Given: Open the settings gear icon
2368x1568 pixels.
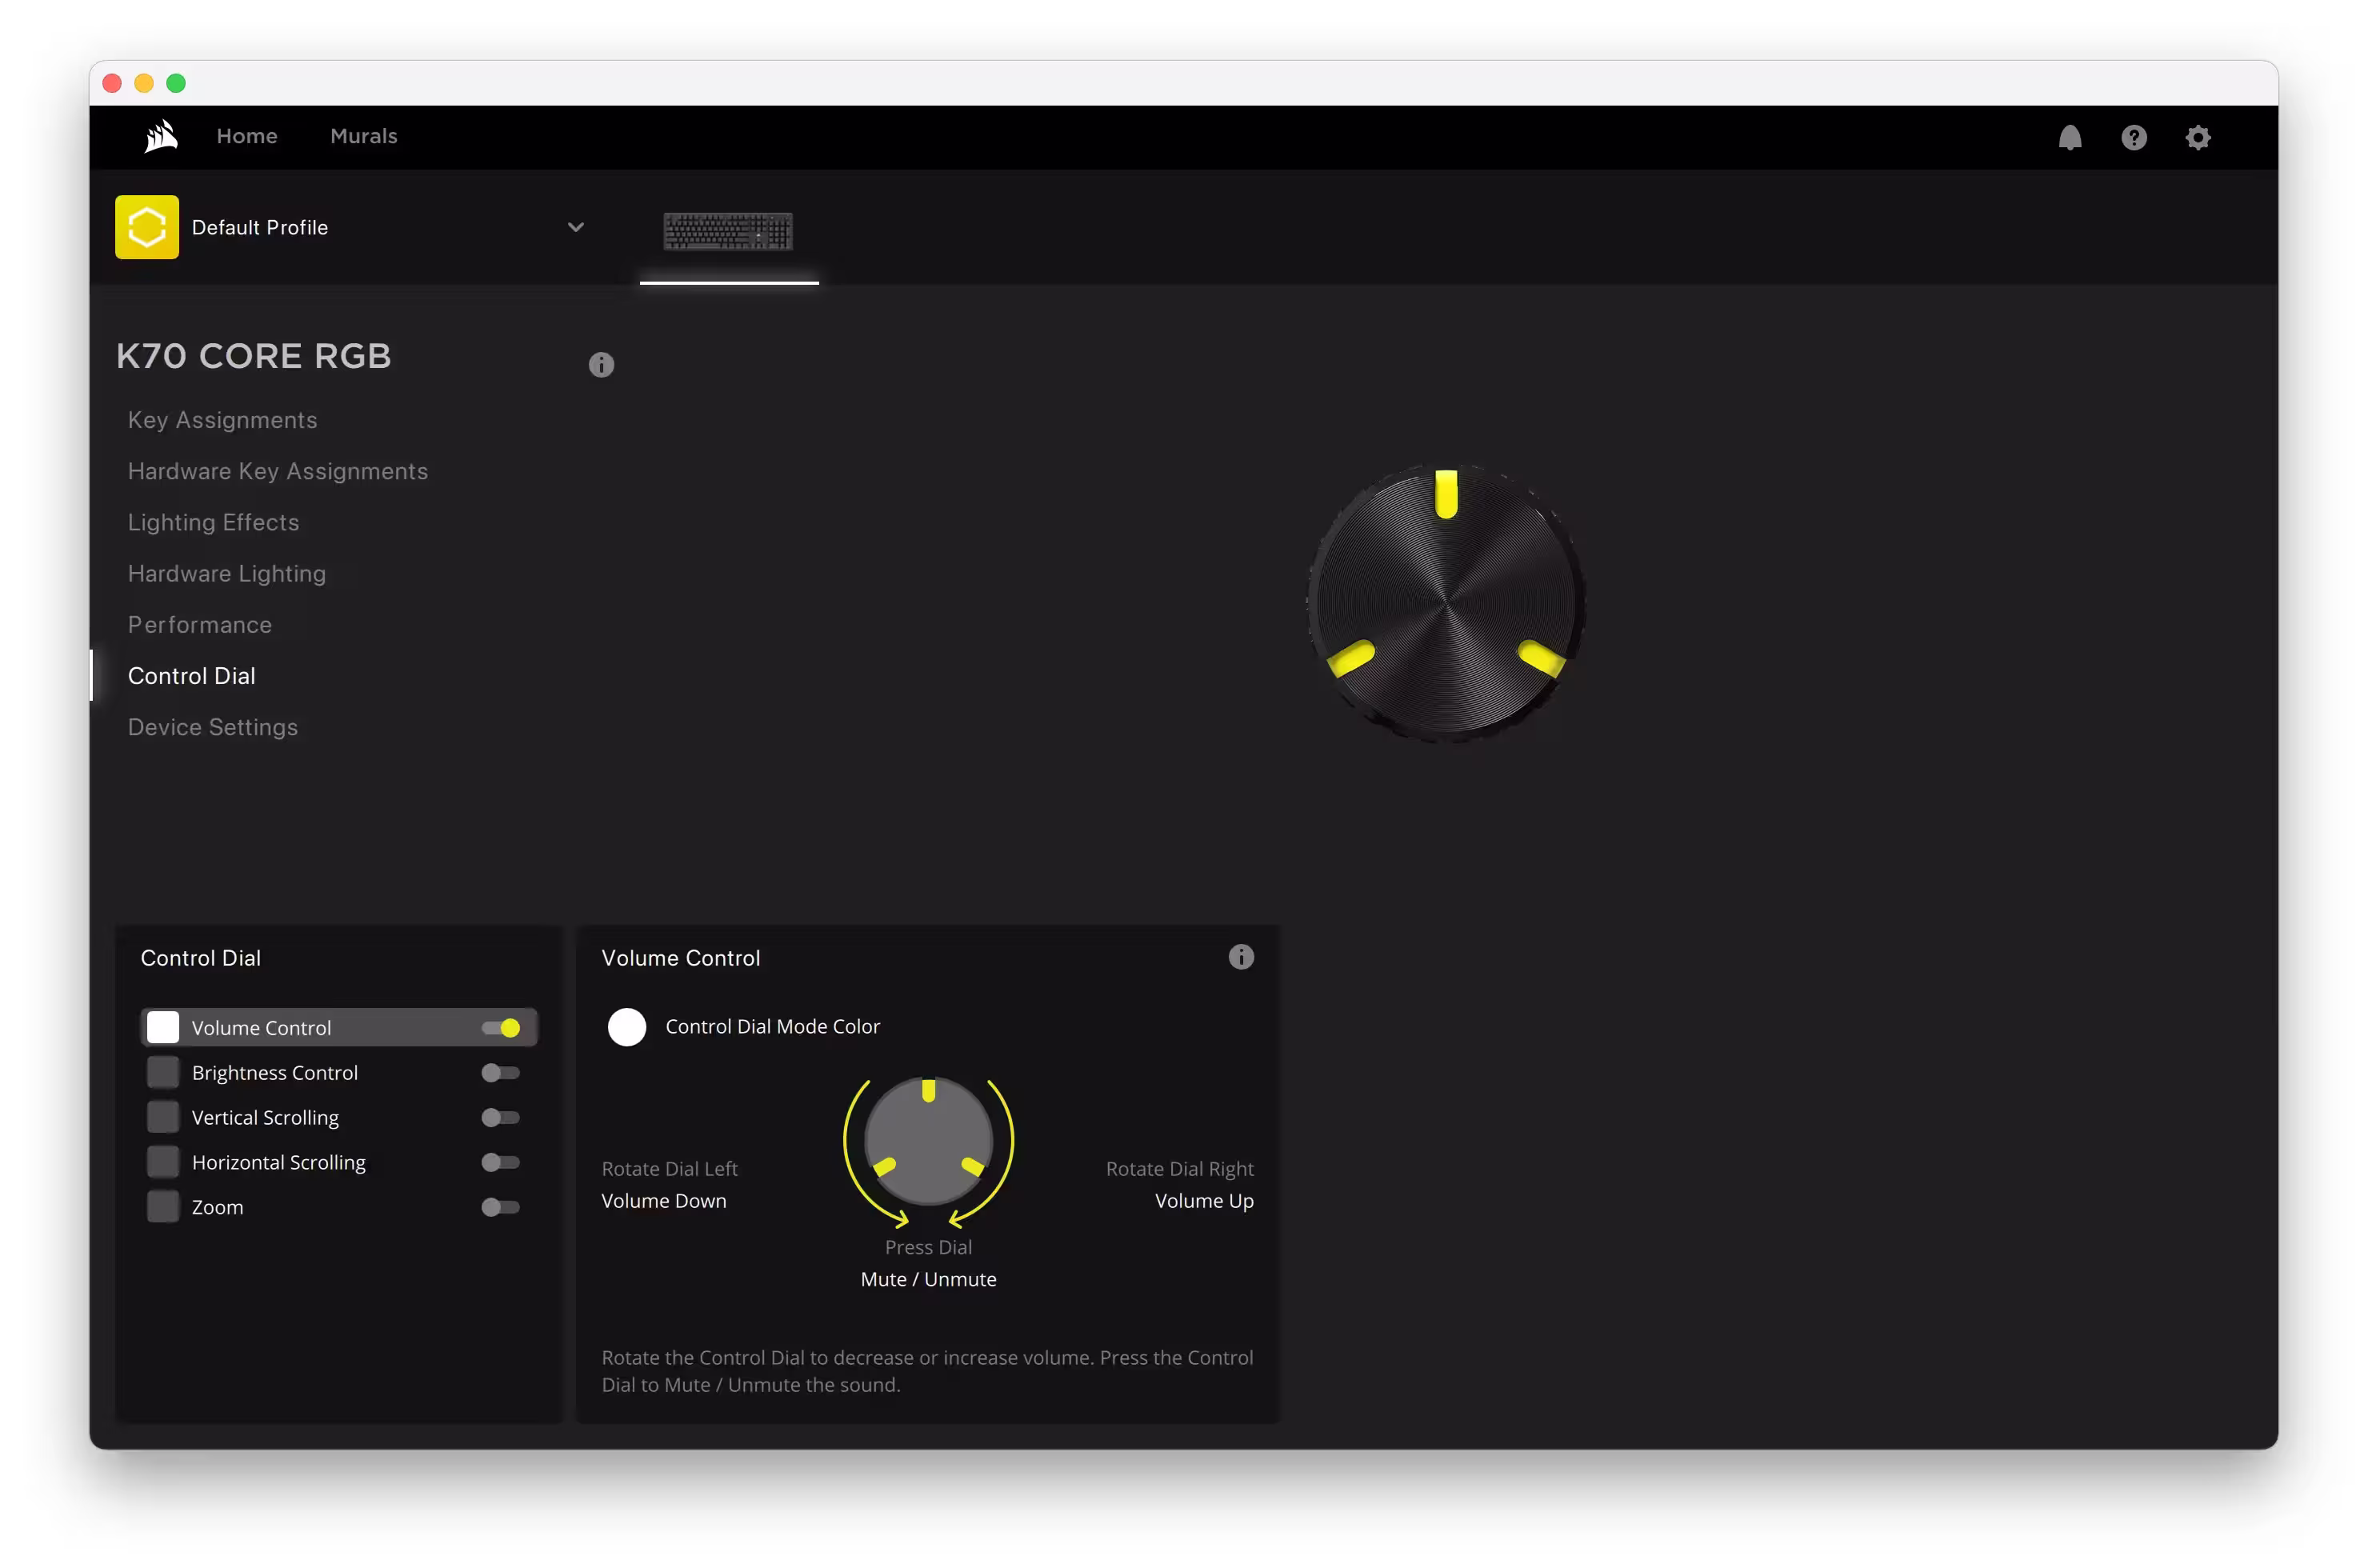Looking at the screenshot, I should 2198,137.
